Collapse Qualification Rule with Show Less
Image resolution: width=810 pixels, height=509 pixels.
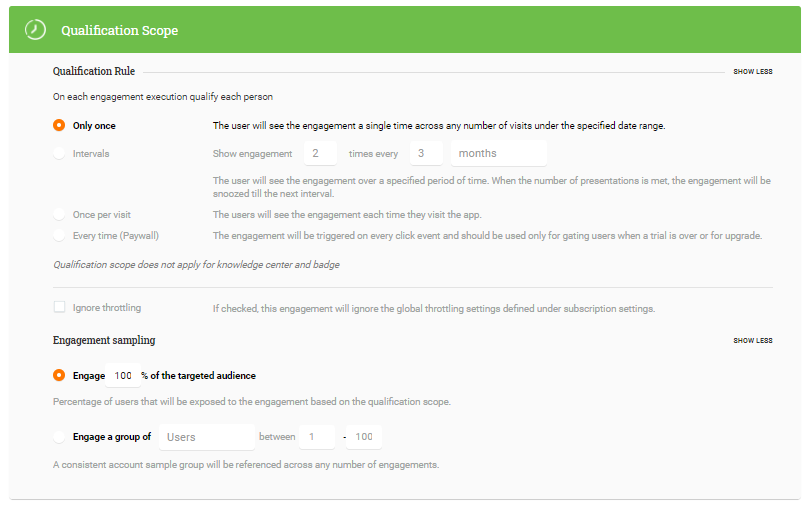click(753, 72)
